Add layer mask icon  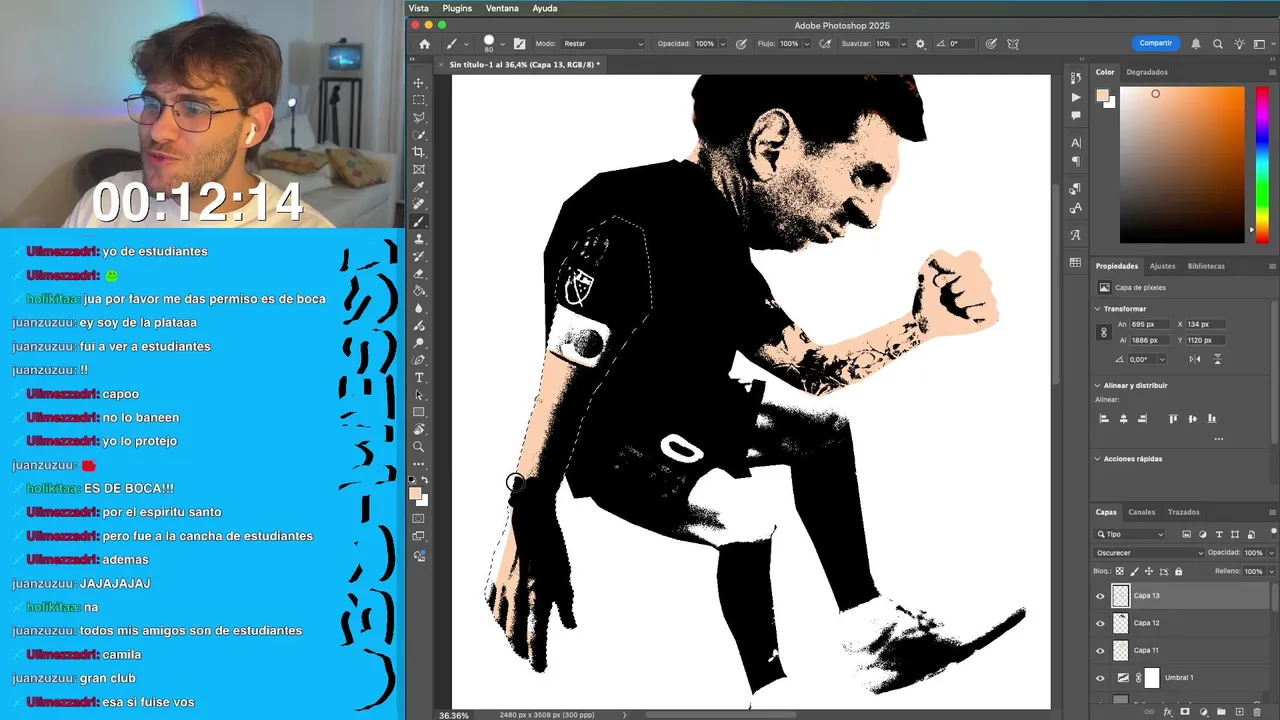pos(1185,712)
